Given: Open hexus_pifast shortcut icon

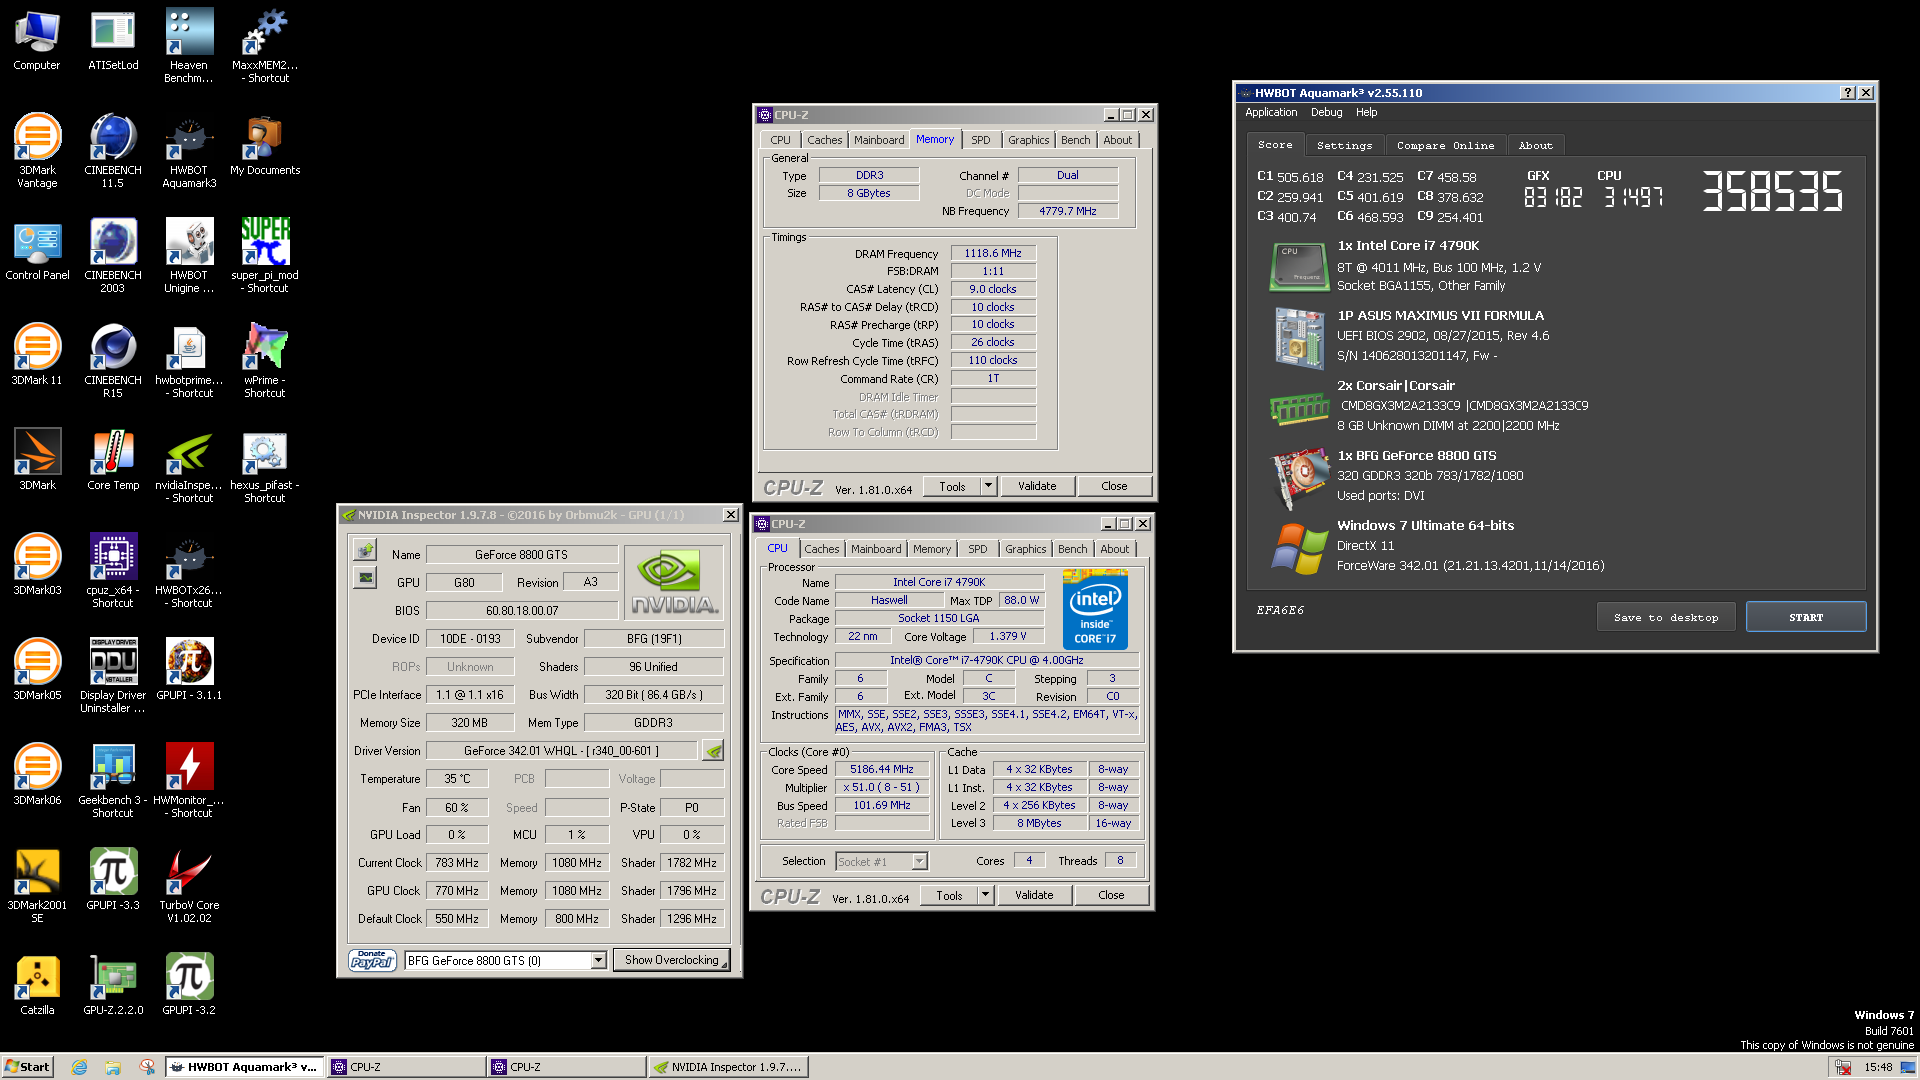Looking at the screenshot, I should [265, 466].
